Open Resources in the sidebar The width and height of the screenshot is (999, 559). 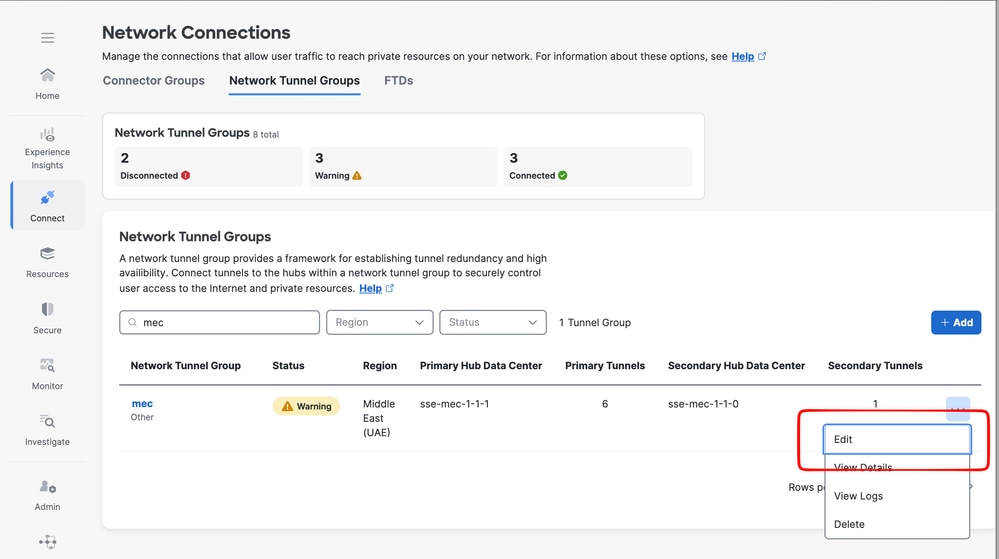[47, 262]
